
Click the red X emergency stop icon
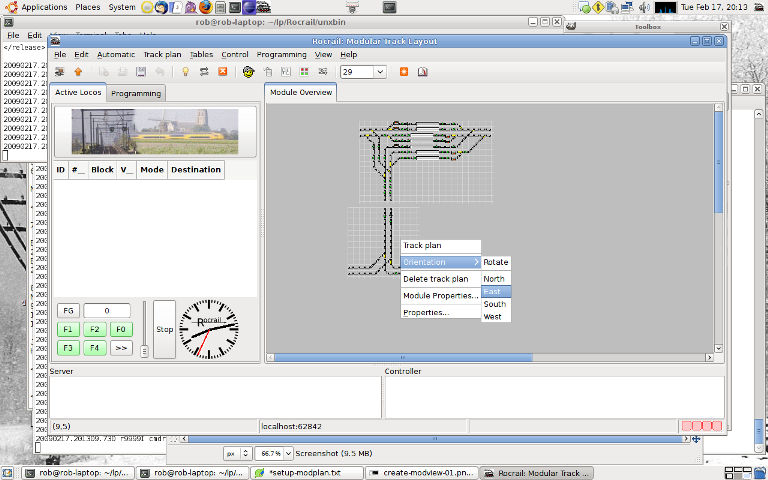(x=222, y=72)
